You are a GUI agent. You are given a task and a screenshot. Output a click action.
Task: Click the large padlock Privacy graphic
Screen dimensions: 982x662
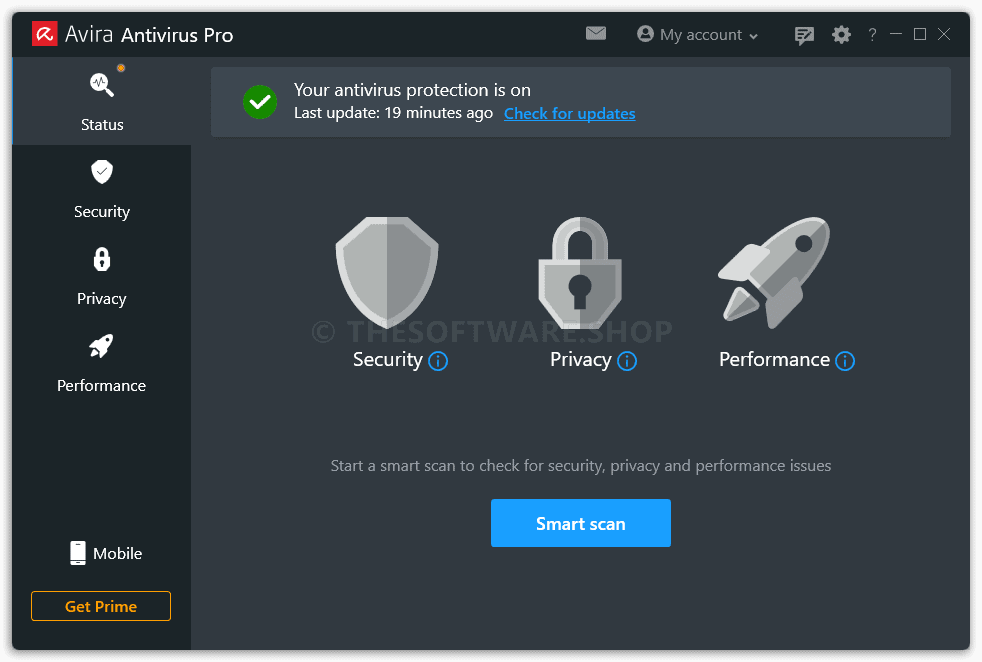[x=580, y=272]
